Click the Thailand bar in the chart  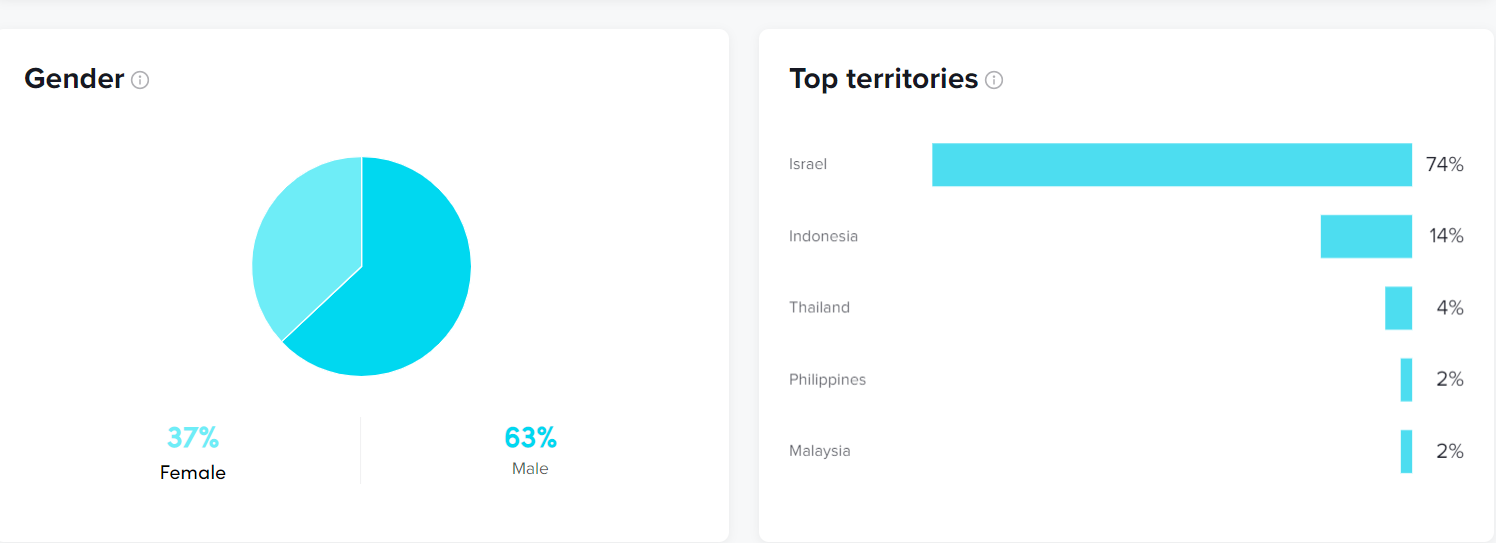[1398, 308]
